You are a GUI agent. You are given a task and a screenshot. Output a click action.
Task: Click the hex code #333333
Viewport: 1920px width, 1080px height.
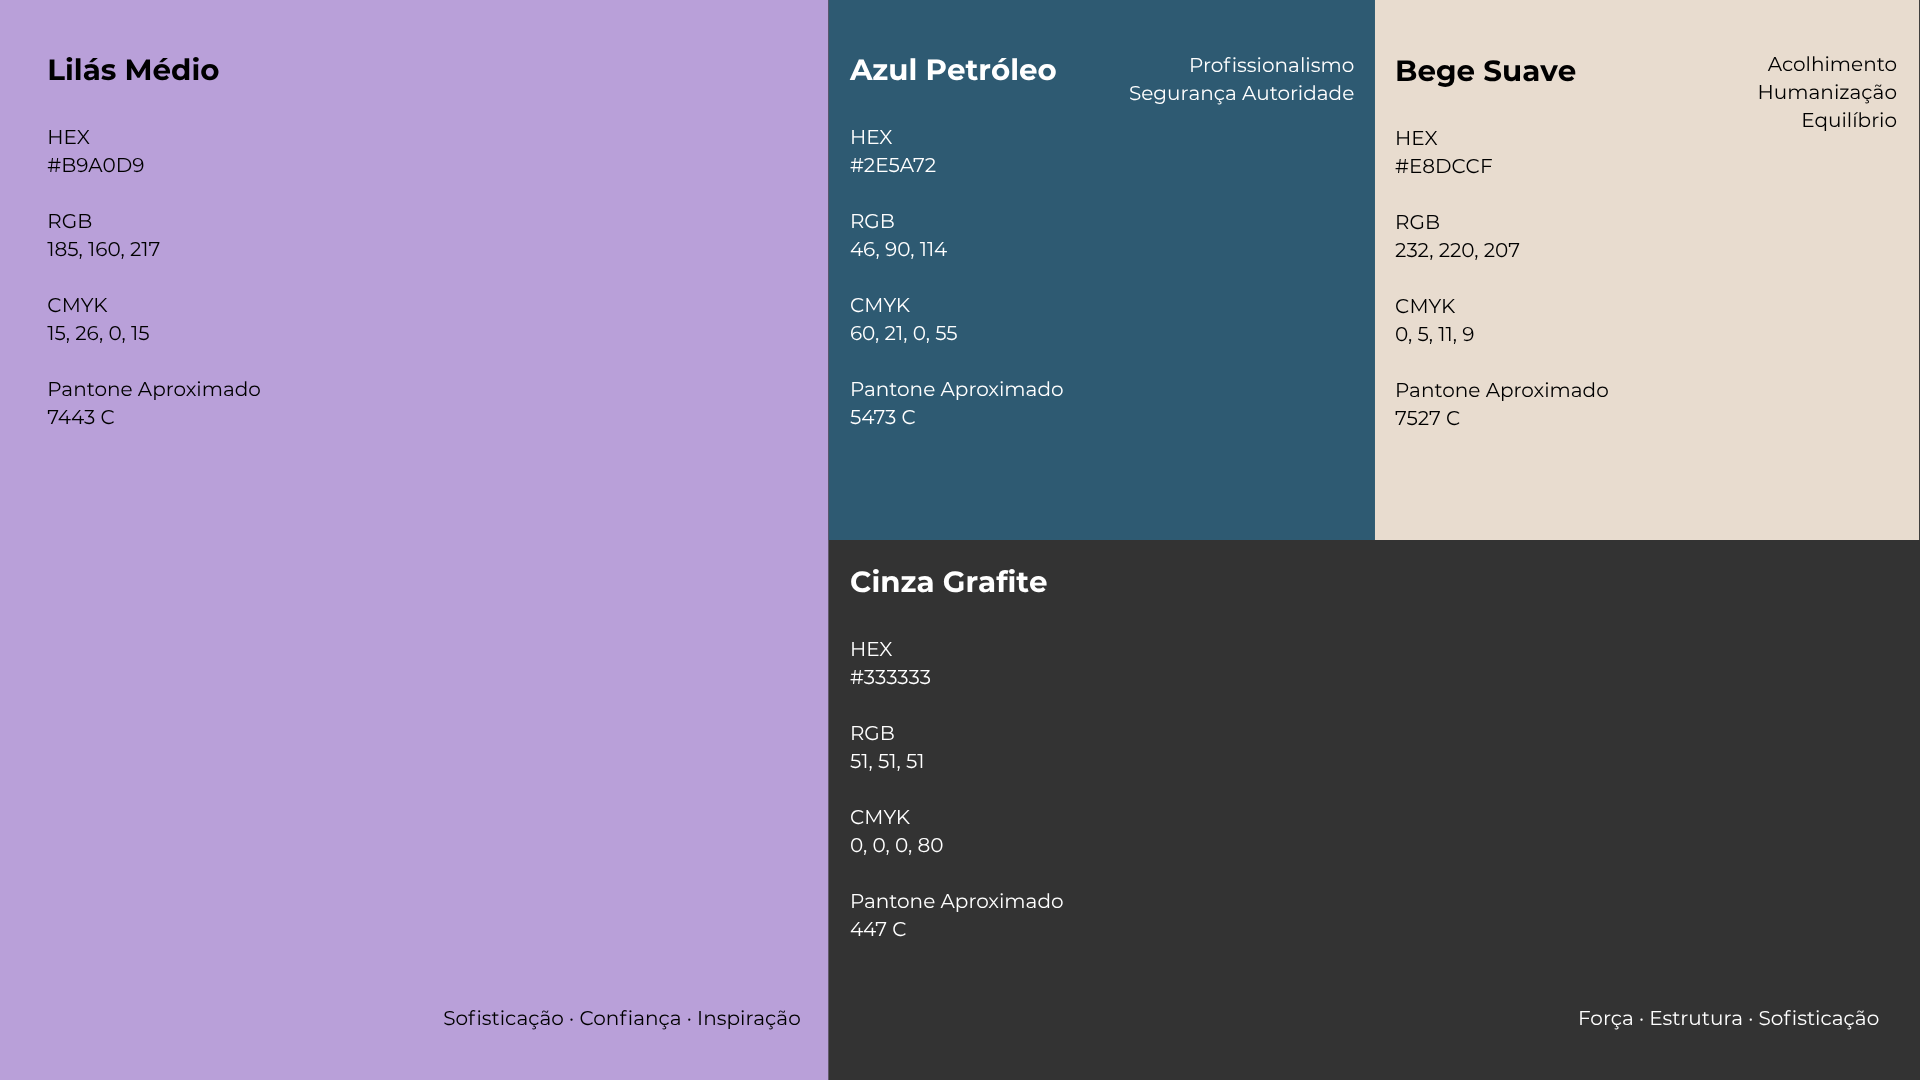coord(889,677)
